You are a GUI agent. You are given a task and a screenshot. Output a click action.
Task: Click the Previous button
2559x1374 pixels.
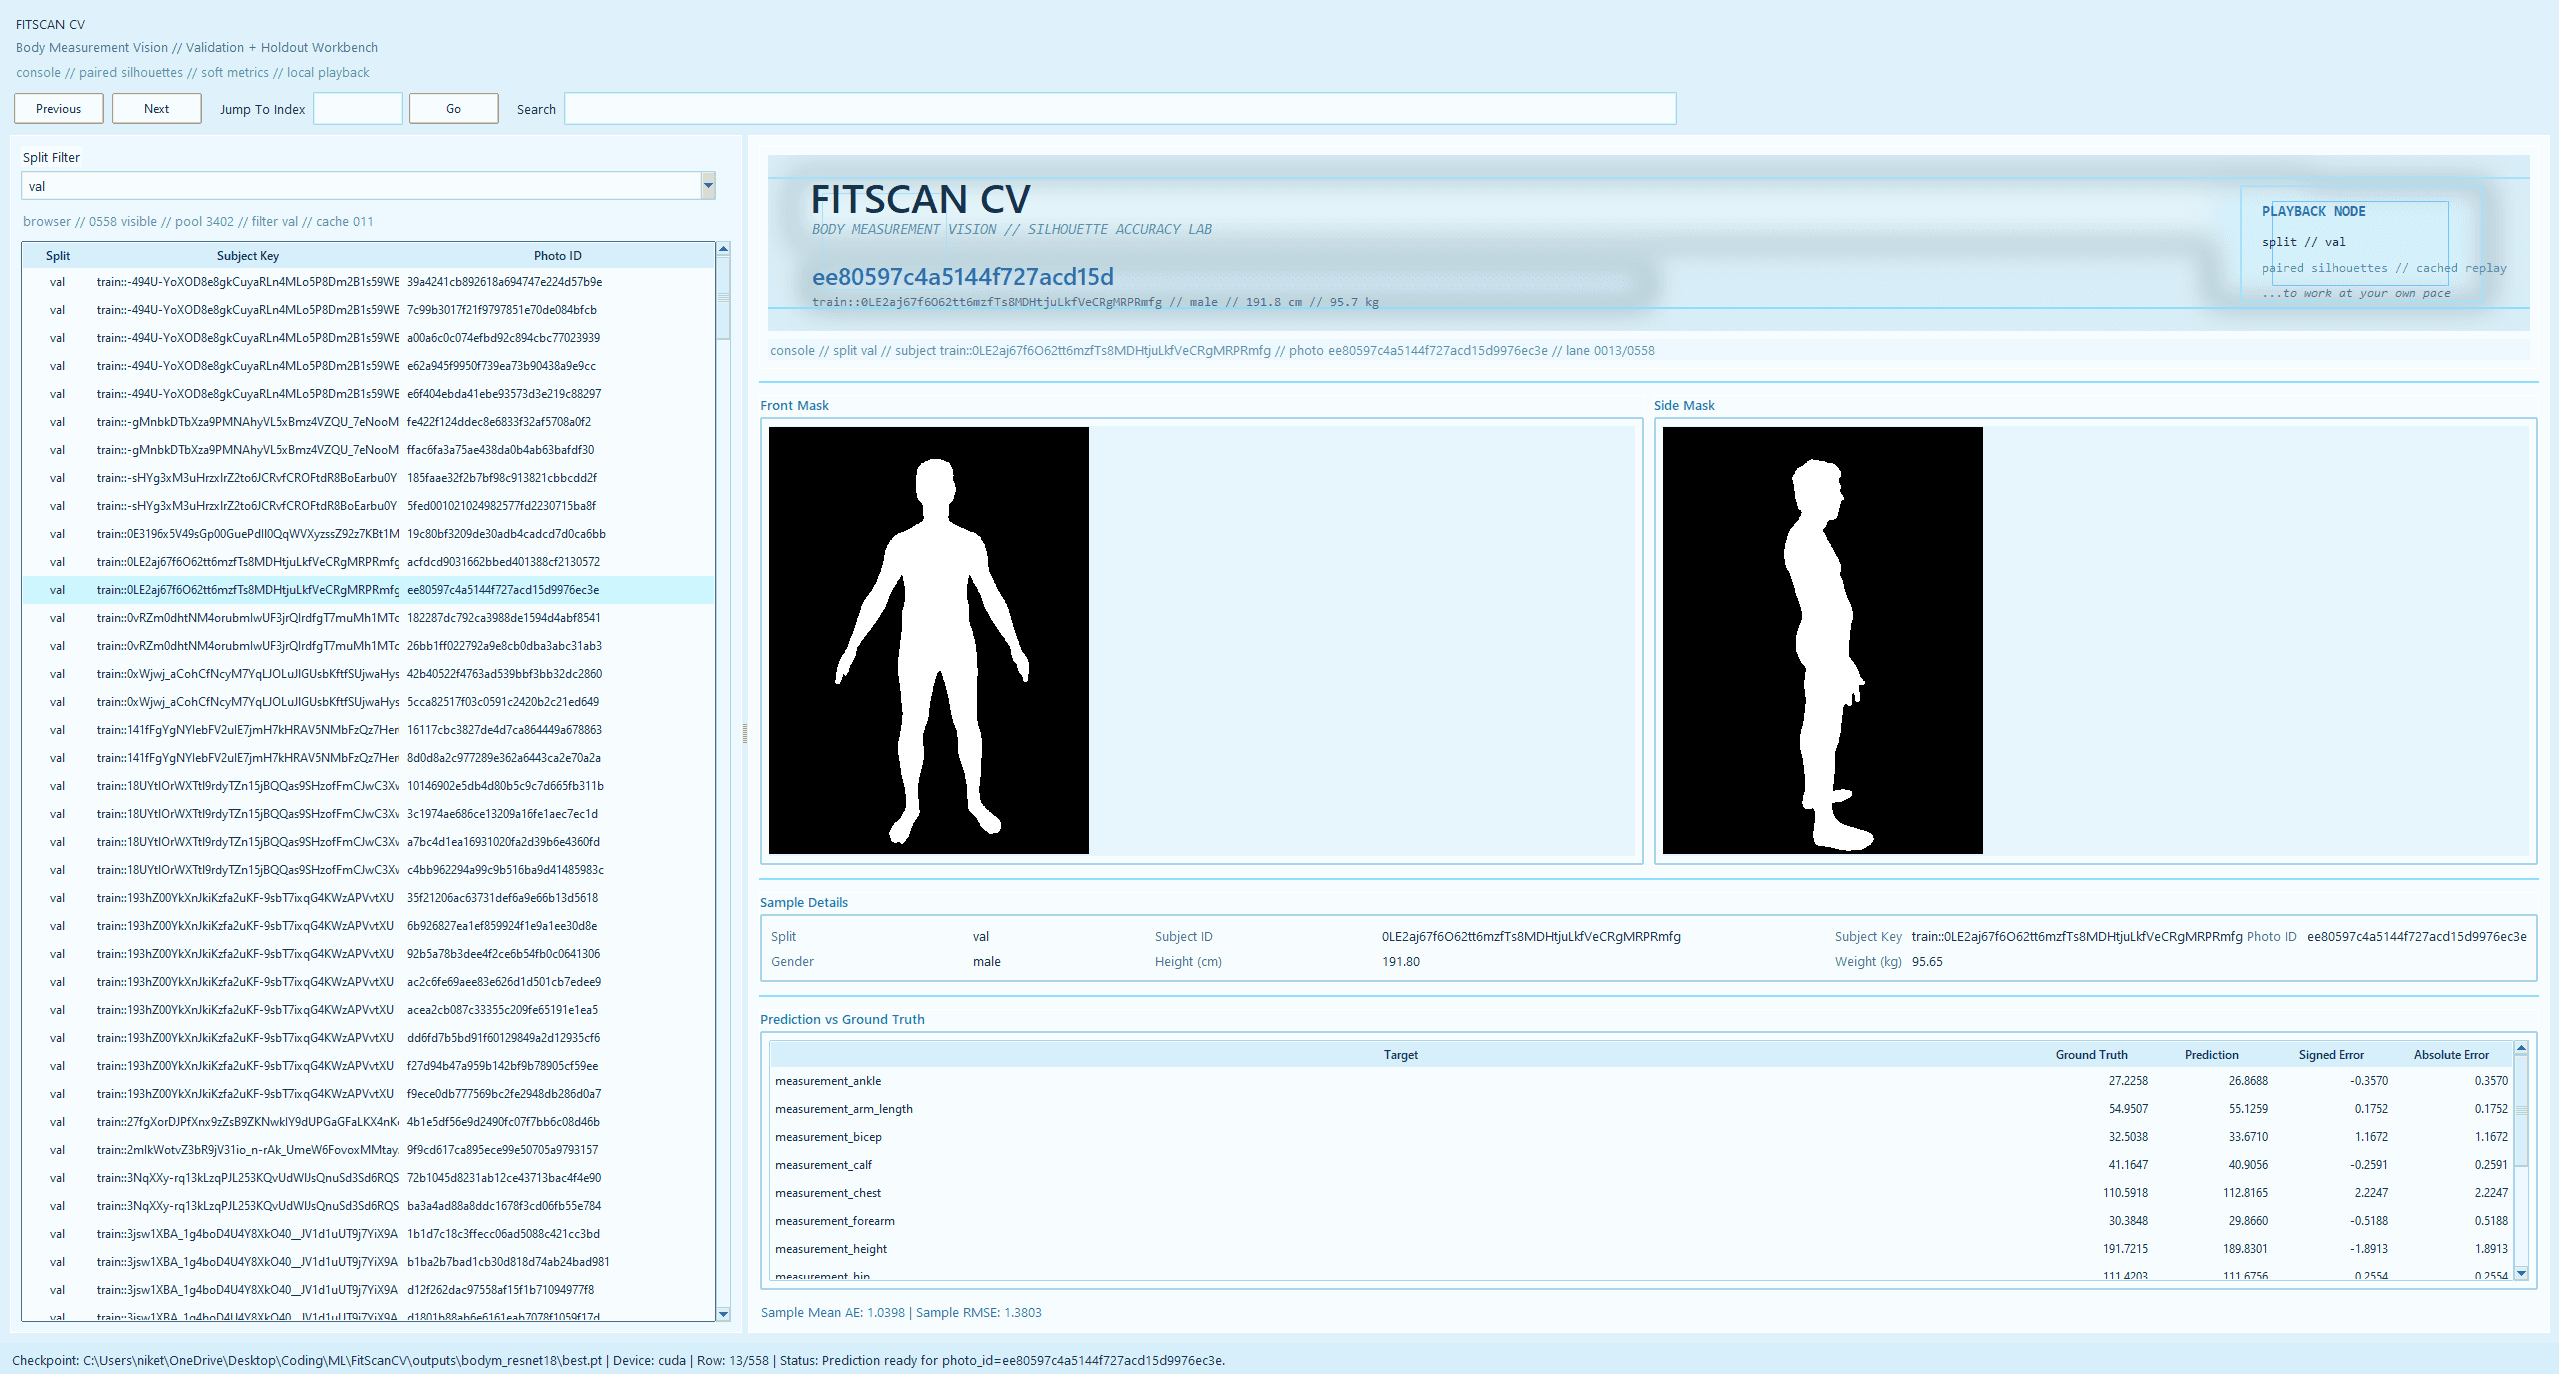click(58, 109)
